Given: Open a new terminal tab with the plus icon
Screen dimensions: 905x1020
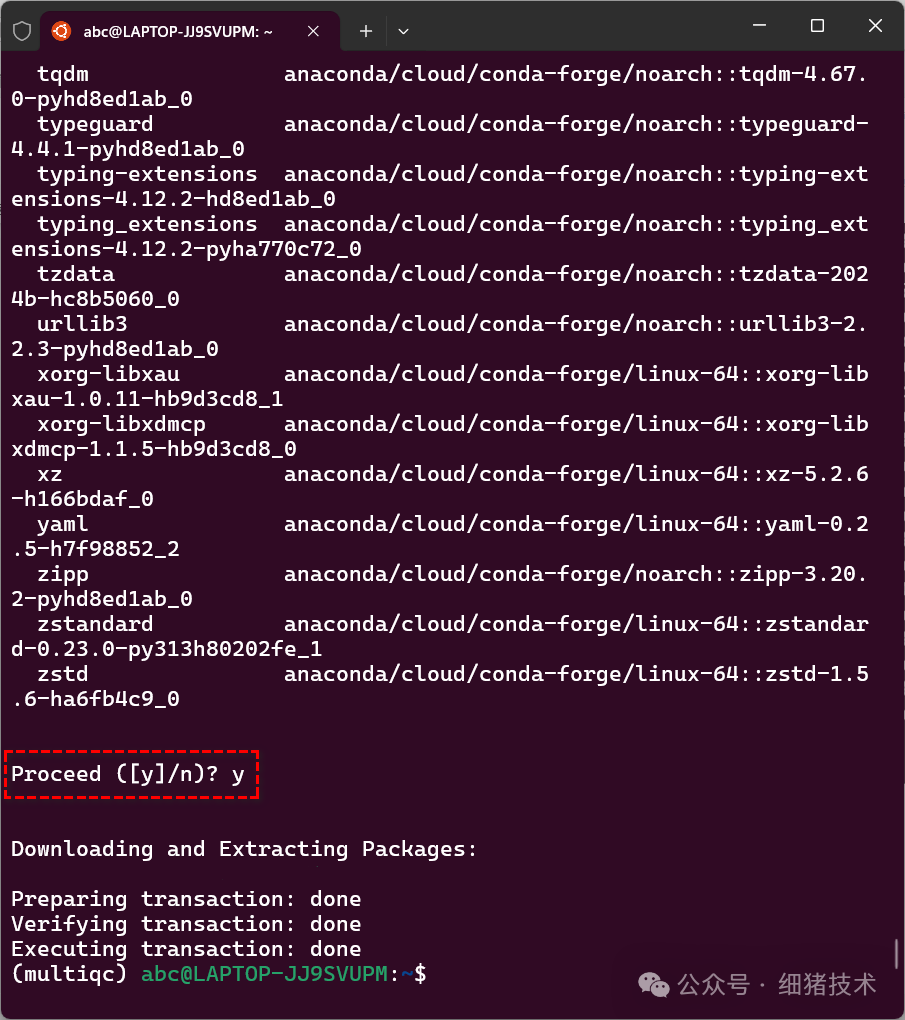Looking at the screenshot, I should (x=365, y=31).
